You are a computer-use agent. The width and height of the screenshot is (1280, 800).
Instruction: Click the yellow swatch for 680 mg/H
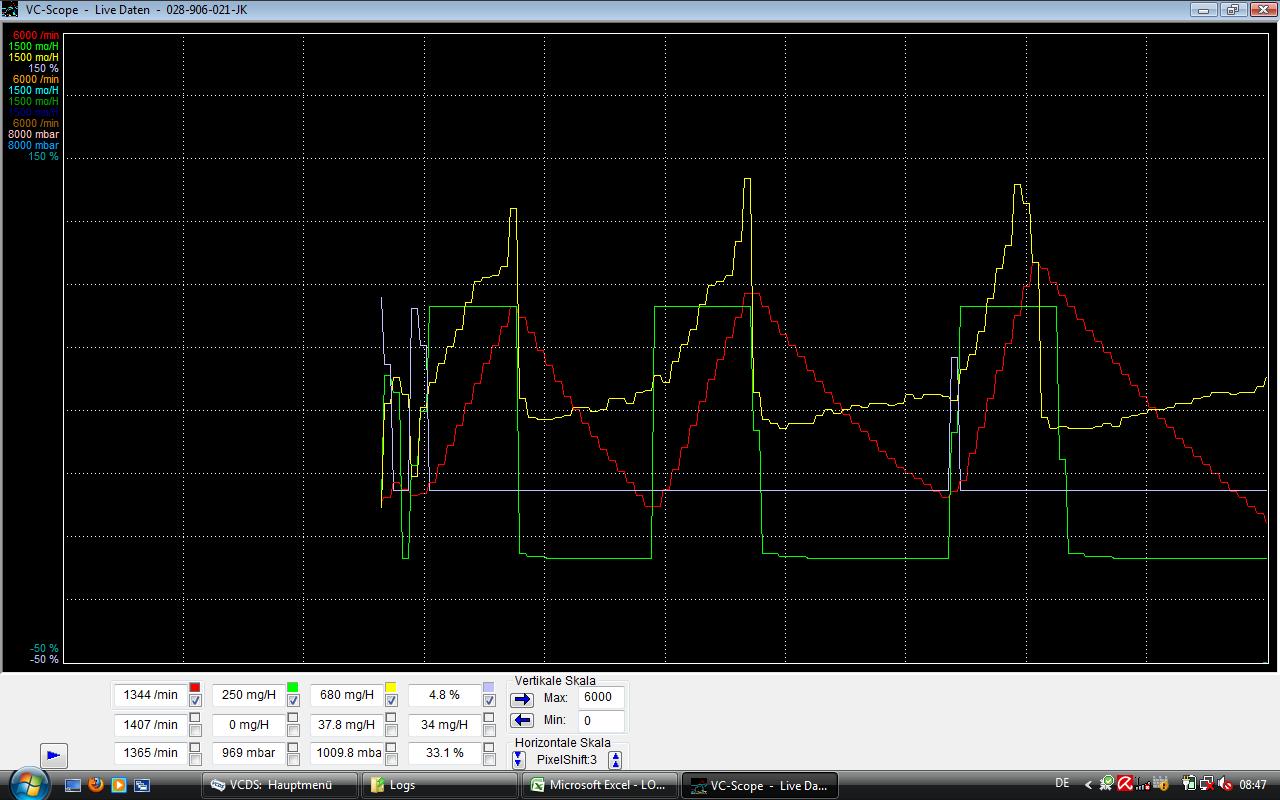pos(391,687)
